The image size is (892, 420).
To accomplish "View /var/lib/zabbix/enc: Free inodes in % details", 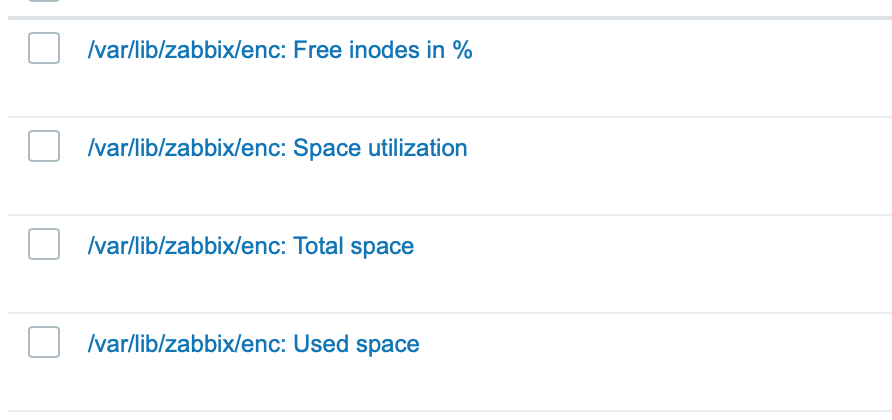I will point(279,50).
